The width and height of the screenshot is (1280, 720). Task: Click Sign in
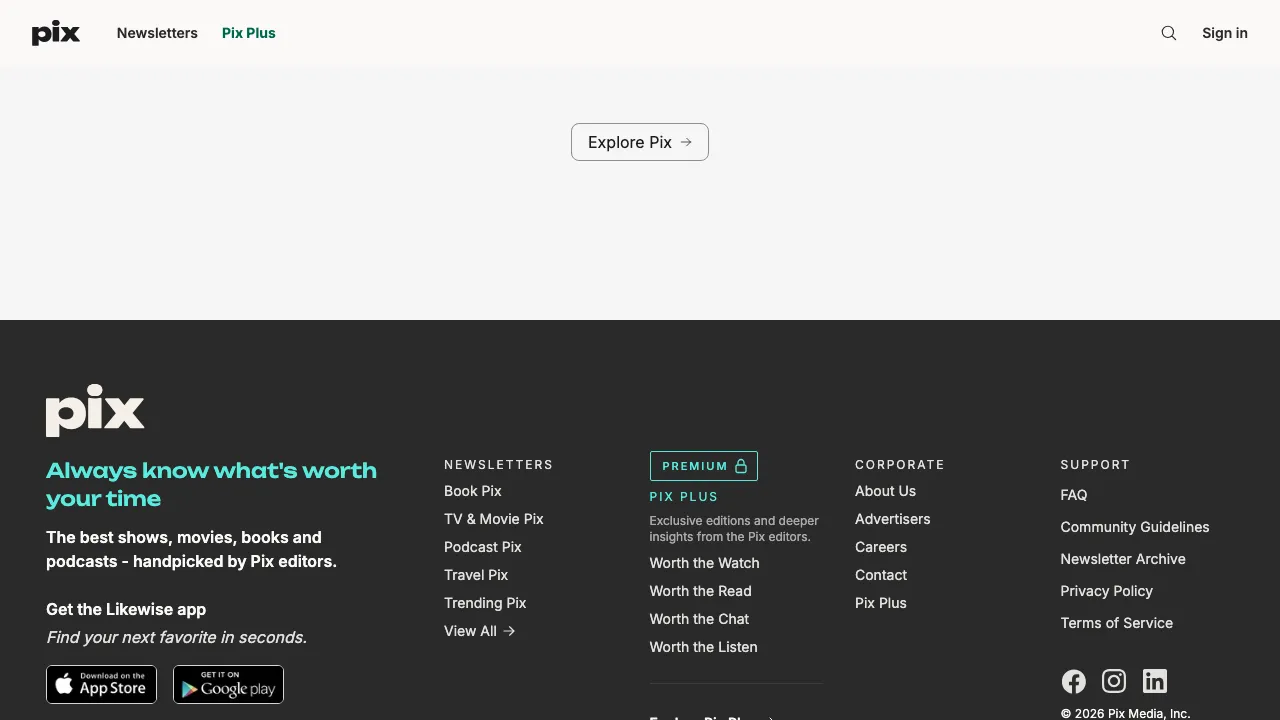tap(1225, 33)
